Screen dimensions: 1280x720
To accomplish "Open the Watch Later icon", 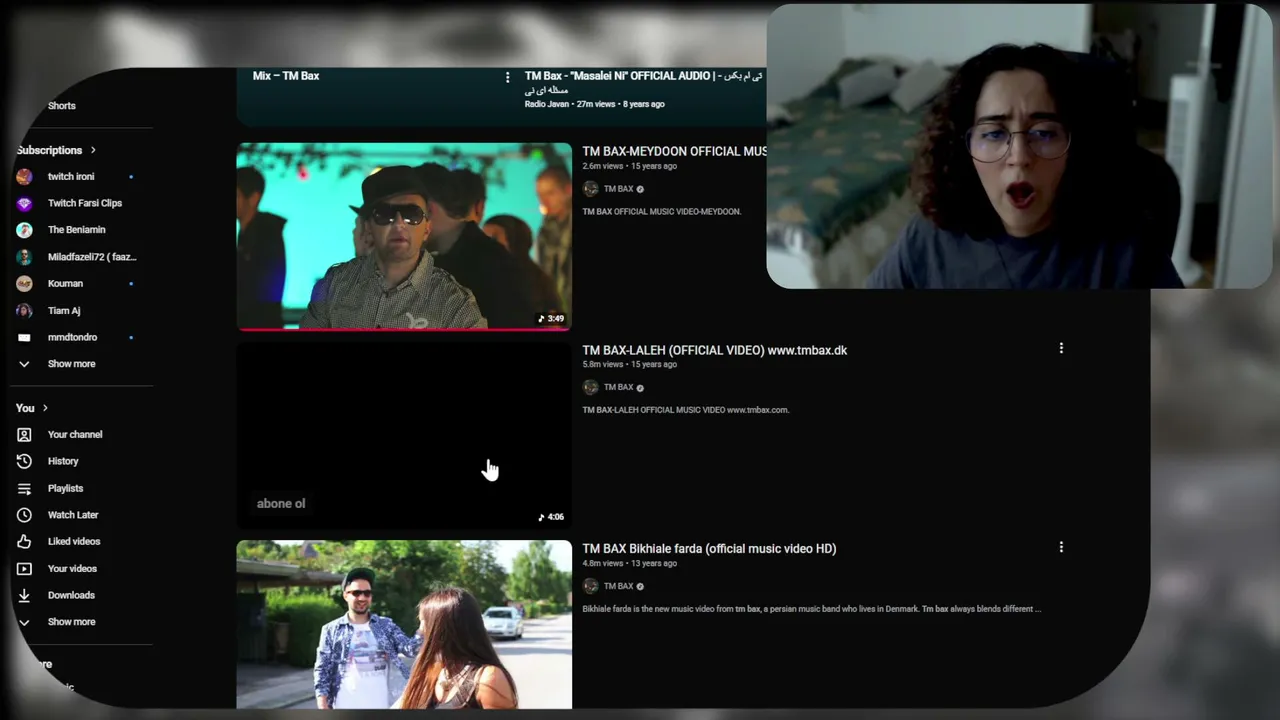I will point(25,515).
